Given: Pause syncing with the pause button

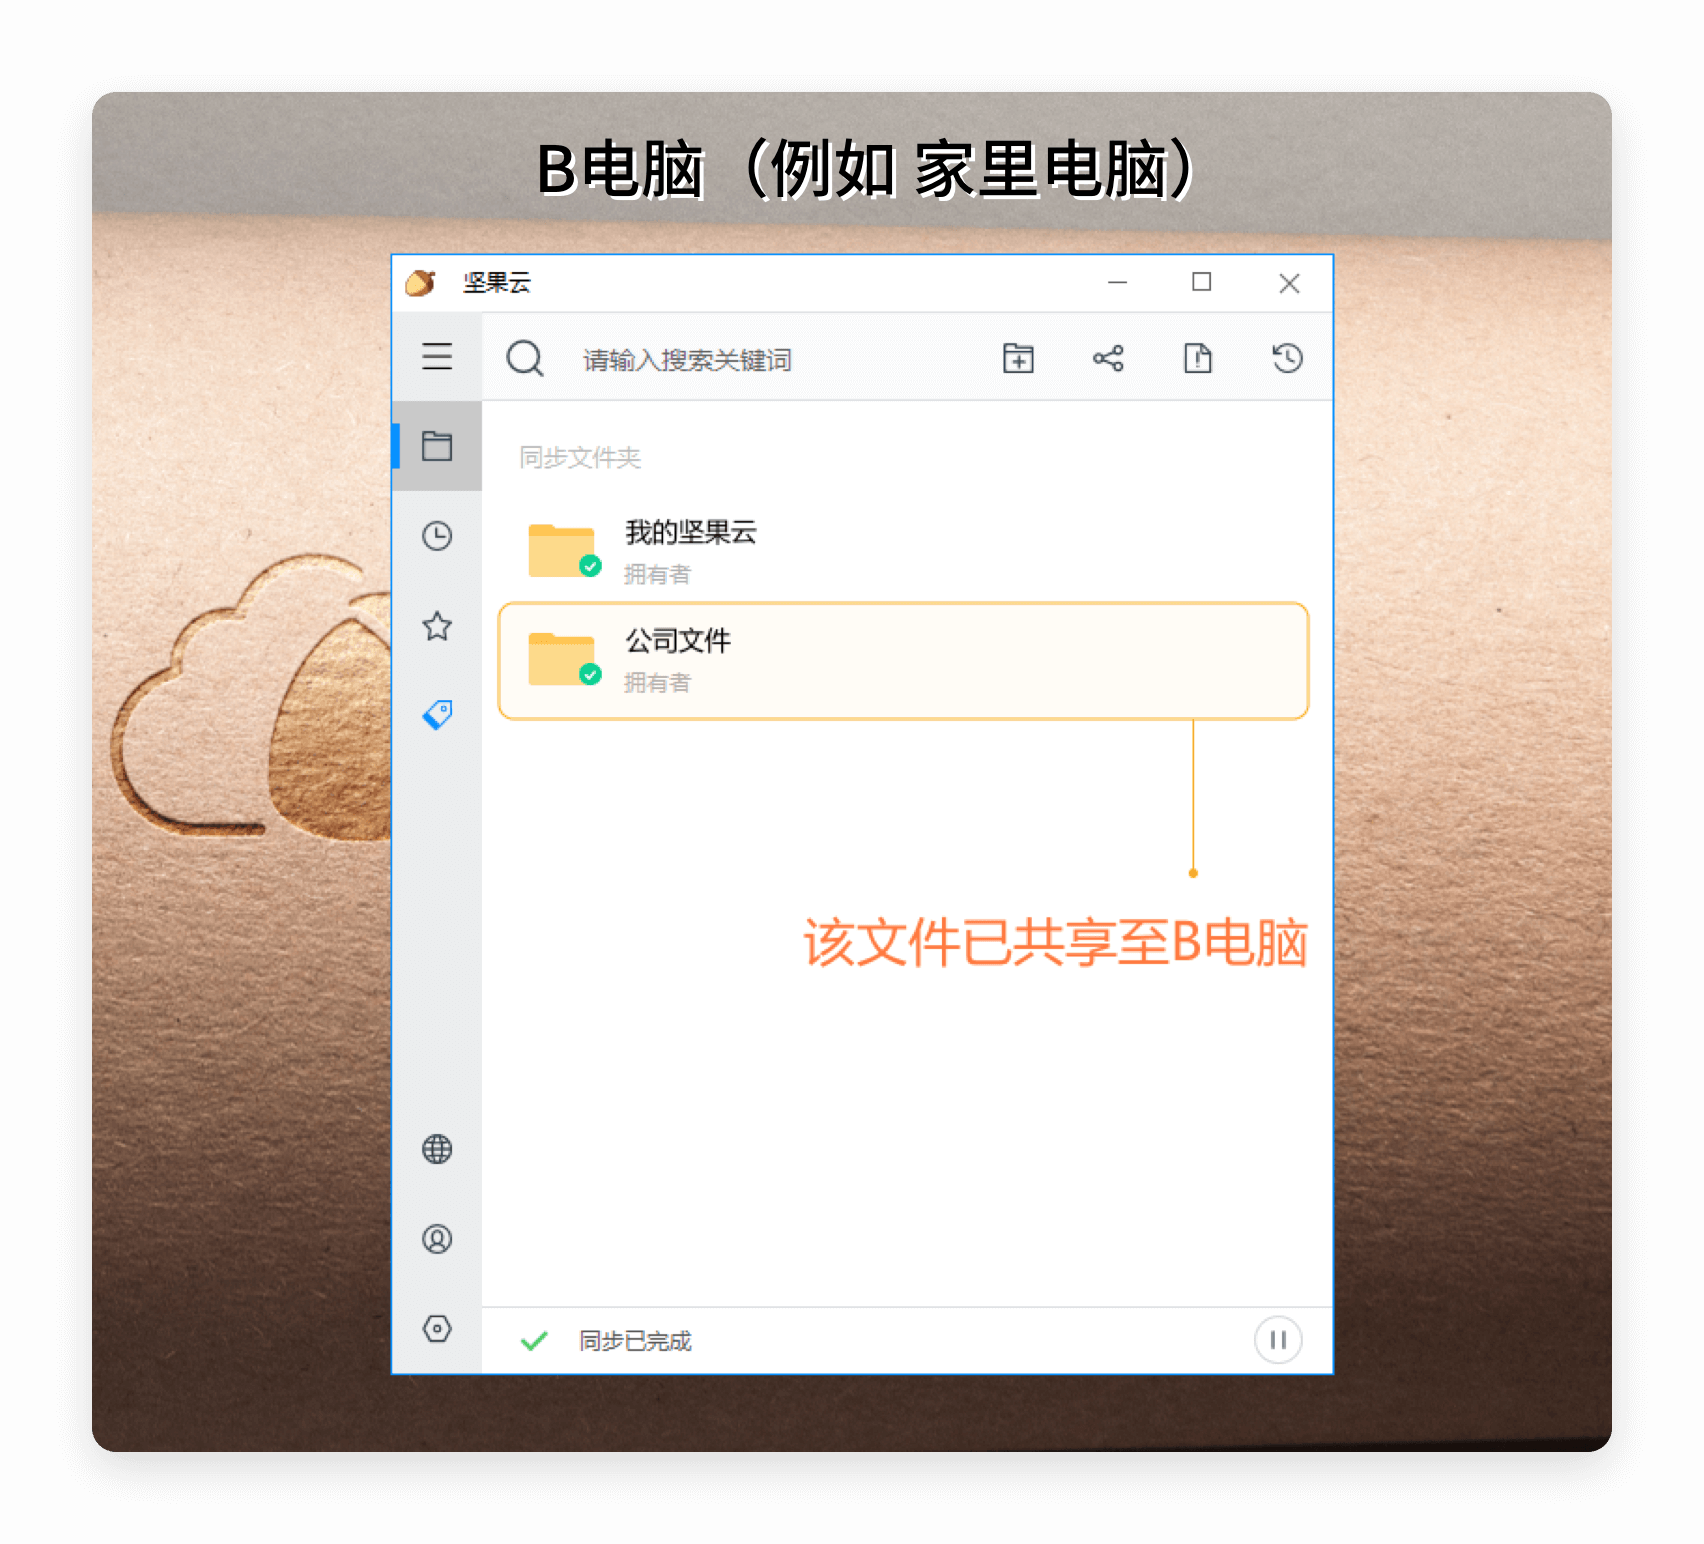Looking at the screenshot, I should click(x=1278, y=1340).
